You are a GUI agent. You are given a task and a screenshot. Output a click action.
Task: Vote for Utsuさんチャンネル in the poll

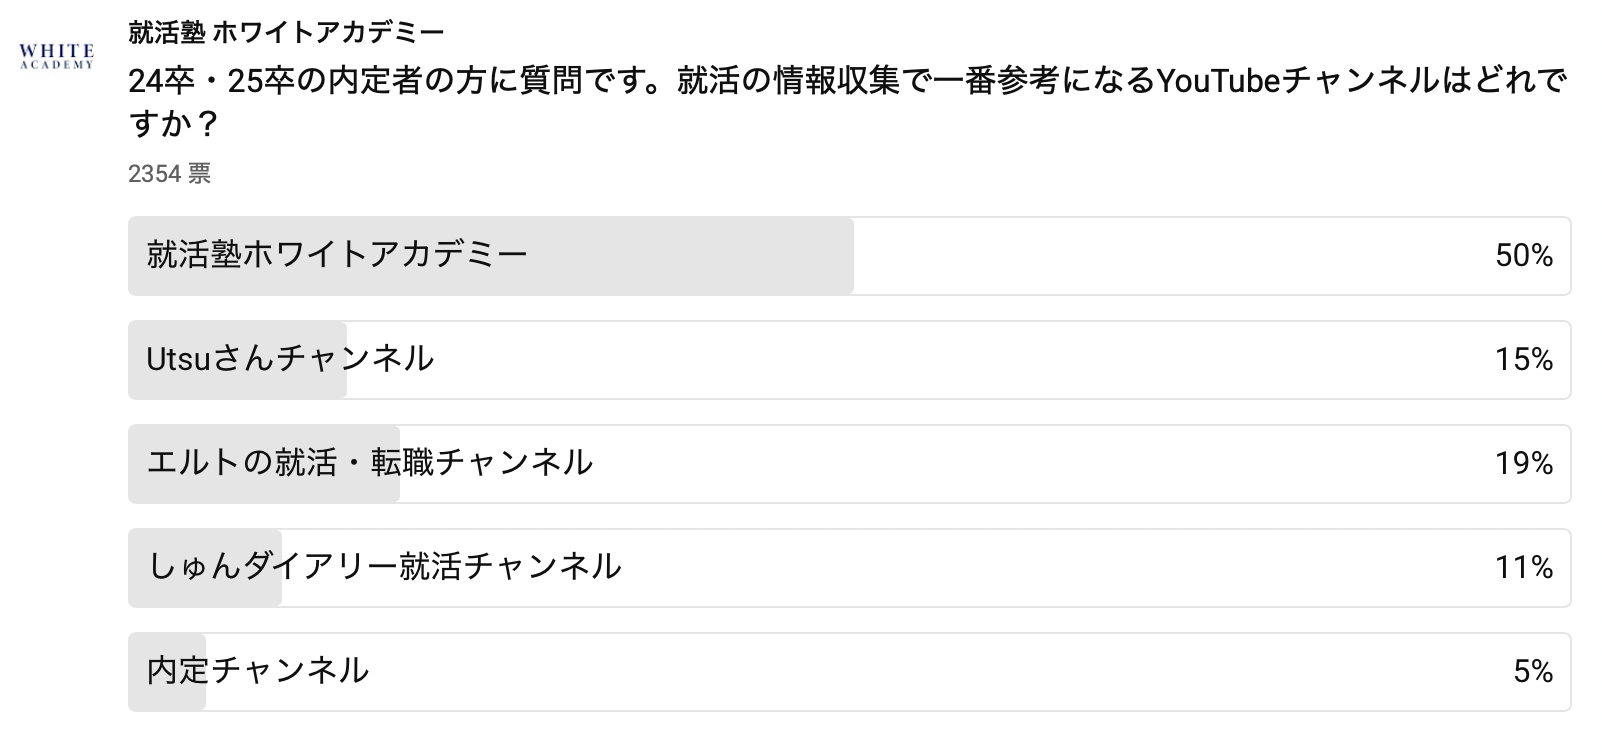pyautogui.click(x=290, y=359)
